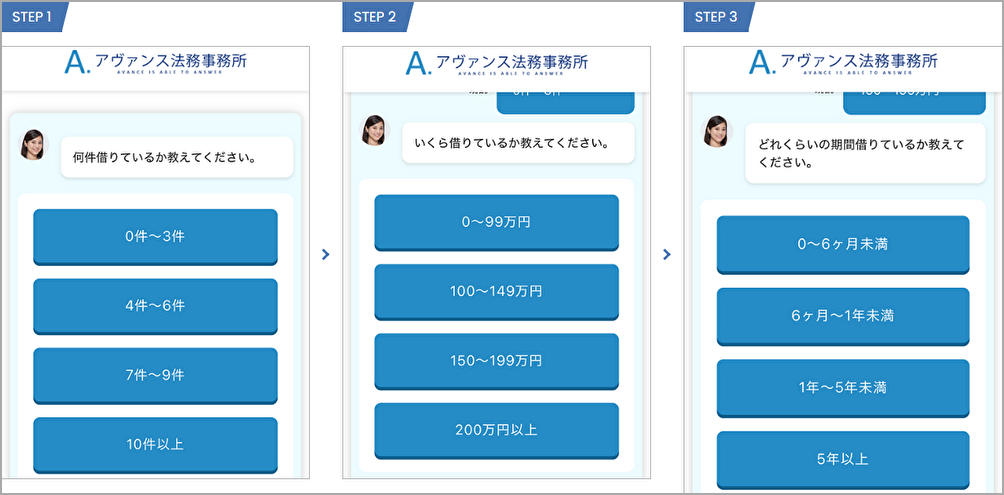Image resolution: width=1004 pixels, height=495 pixels.
Task: Click the operator avatar in Step 2 chat
Action: point(375,131)
